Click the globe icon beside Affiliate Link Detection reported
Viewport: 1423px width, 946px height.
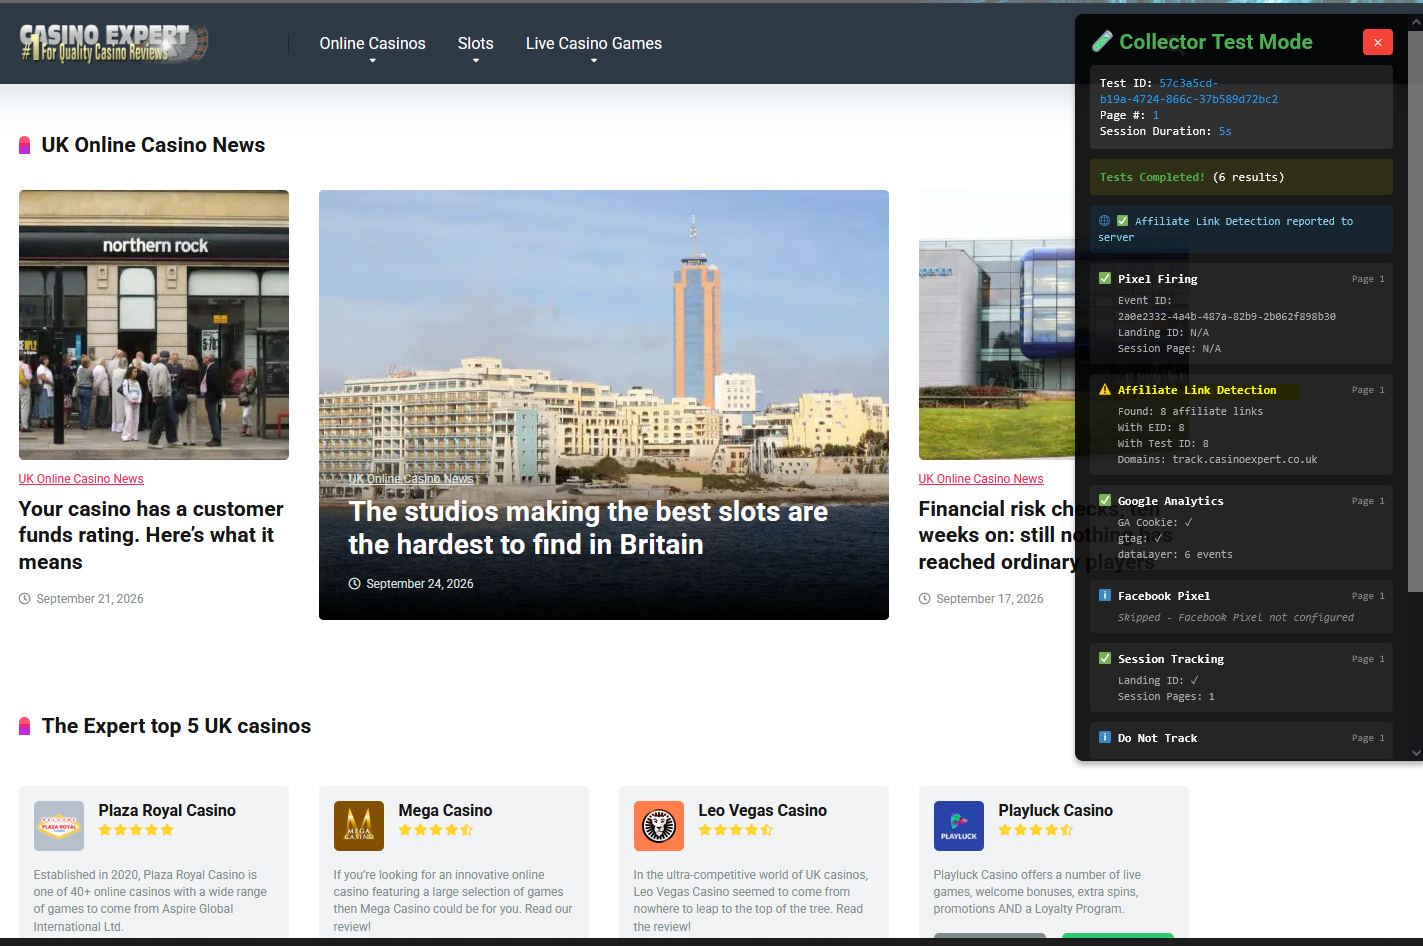pyautogui.click(x=1104, y=221)
